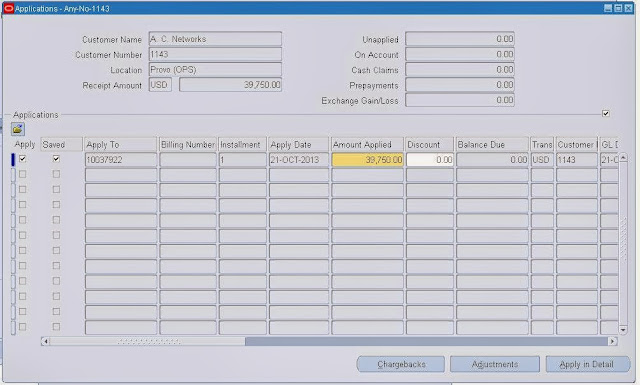Click the folder icon under Applications

(18, 129)
